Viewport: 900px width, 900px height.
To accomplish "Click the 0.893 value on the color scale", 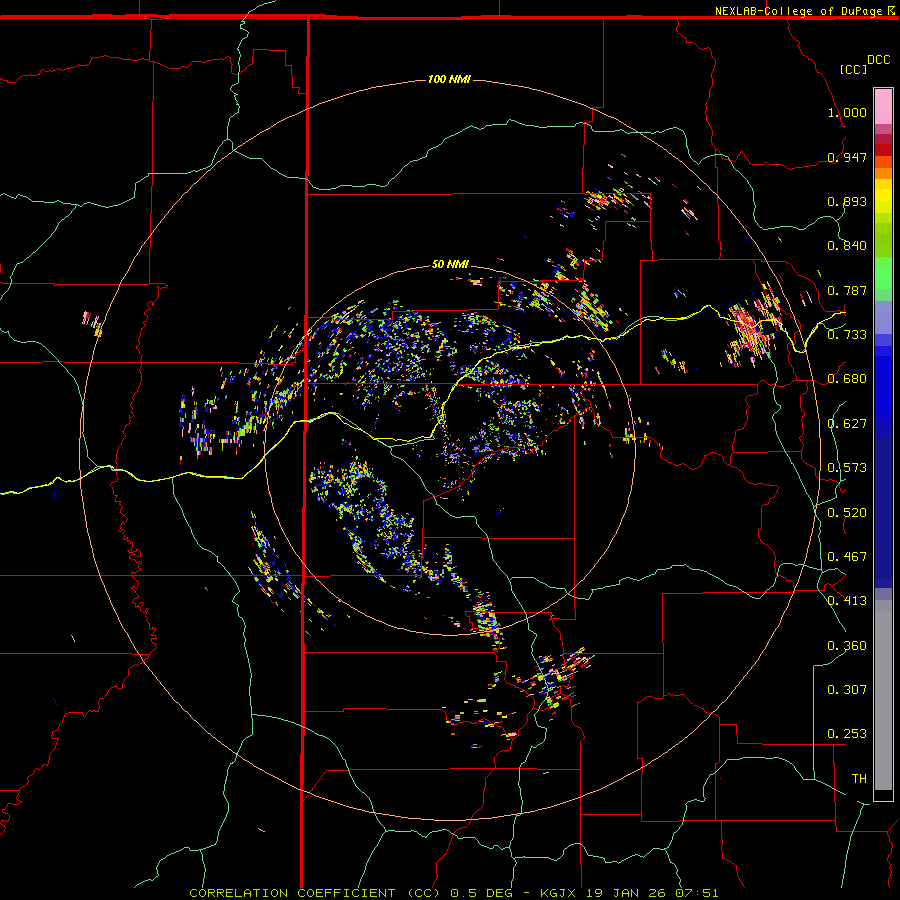I will pyautogui.click(x=847, y=201).
